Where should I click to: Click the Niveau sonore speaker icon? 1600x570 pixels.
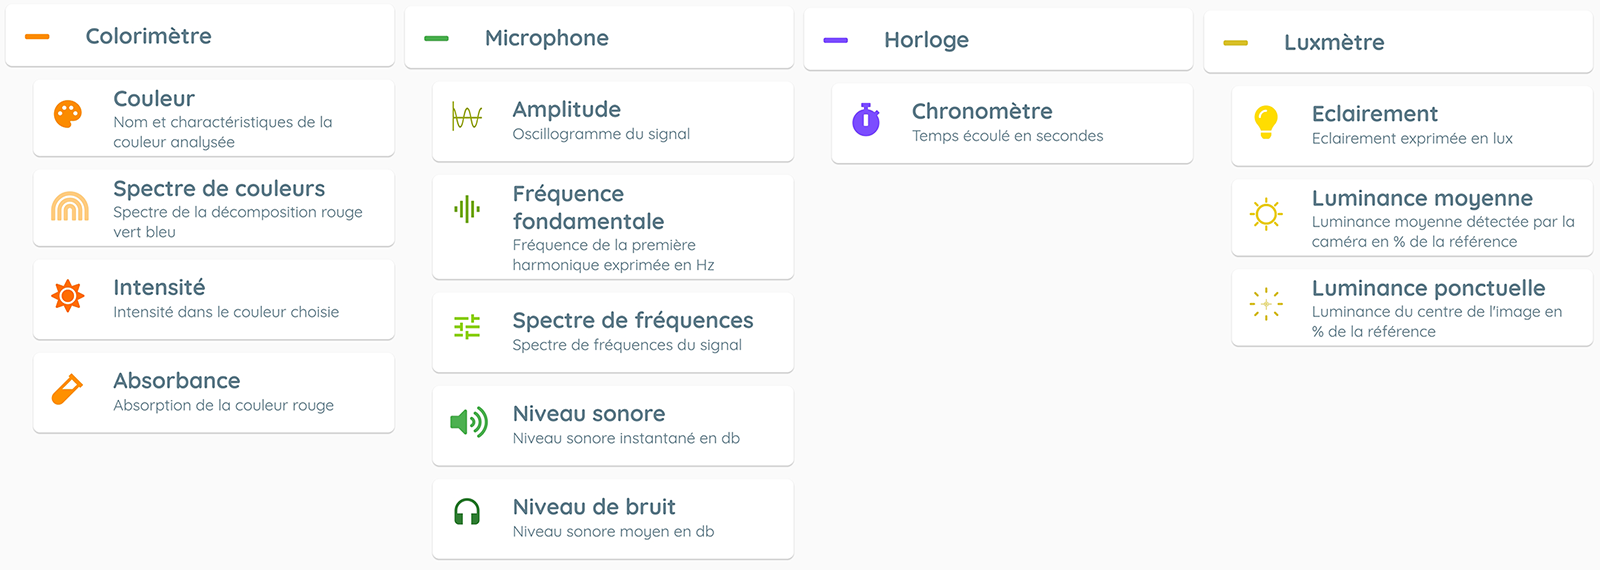coord(468,422)
